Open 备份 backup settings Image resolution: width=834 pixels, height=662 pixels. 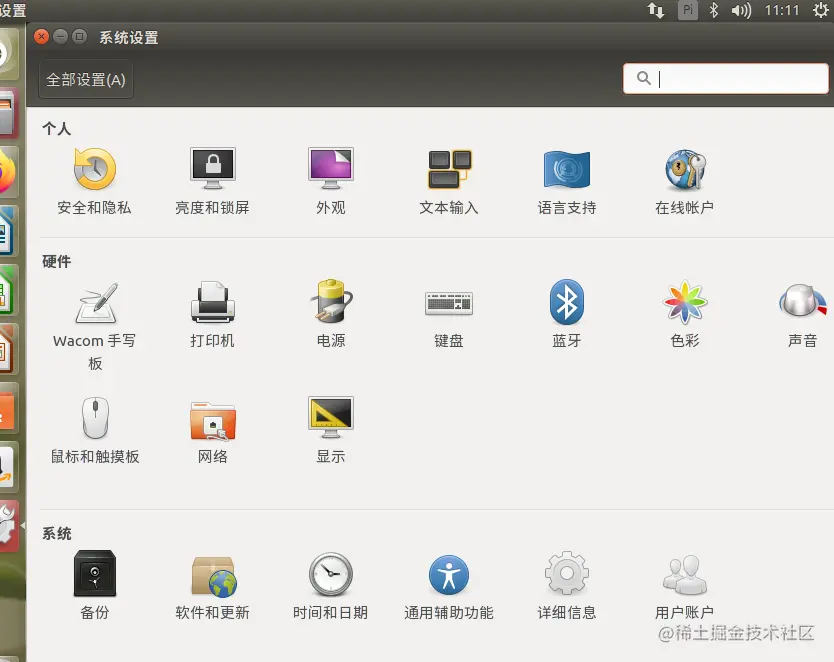95,585
